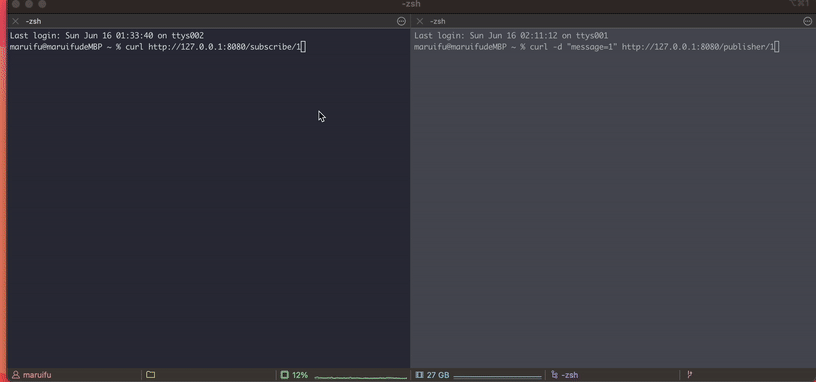The image size is (816, 382).
Task: Click the maruifu username in the status bar
Action: pos(37,375)
